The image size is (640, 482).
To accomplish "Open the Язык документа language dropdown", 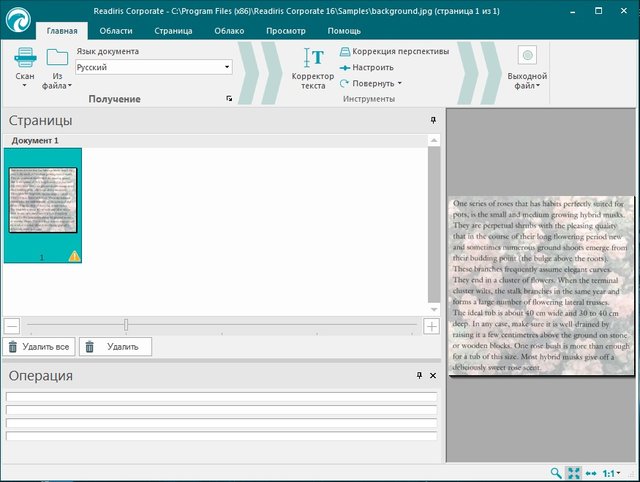I will tap(227, 67).
